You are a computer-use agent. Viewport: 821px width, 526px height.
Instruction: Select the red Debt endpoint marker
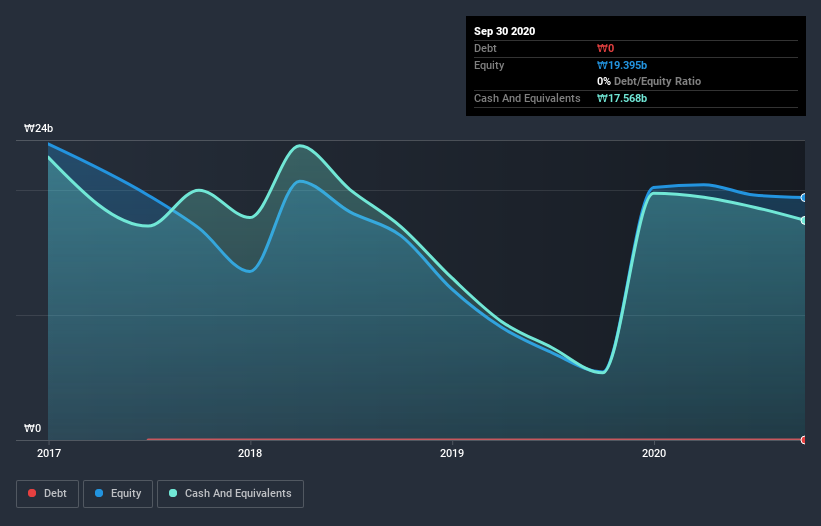(x=804, y=440)
